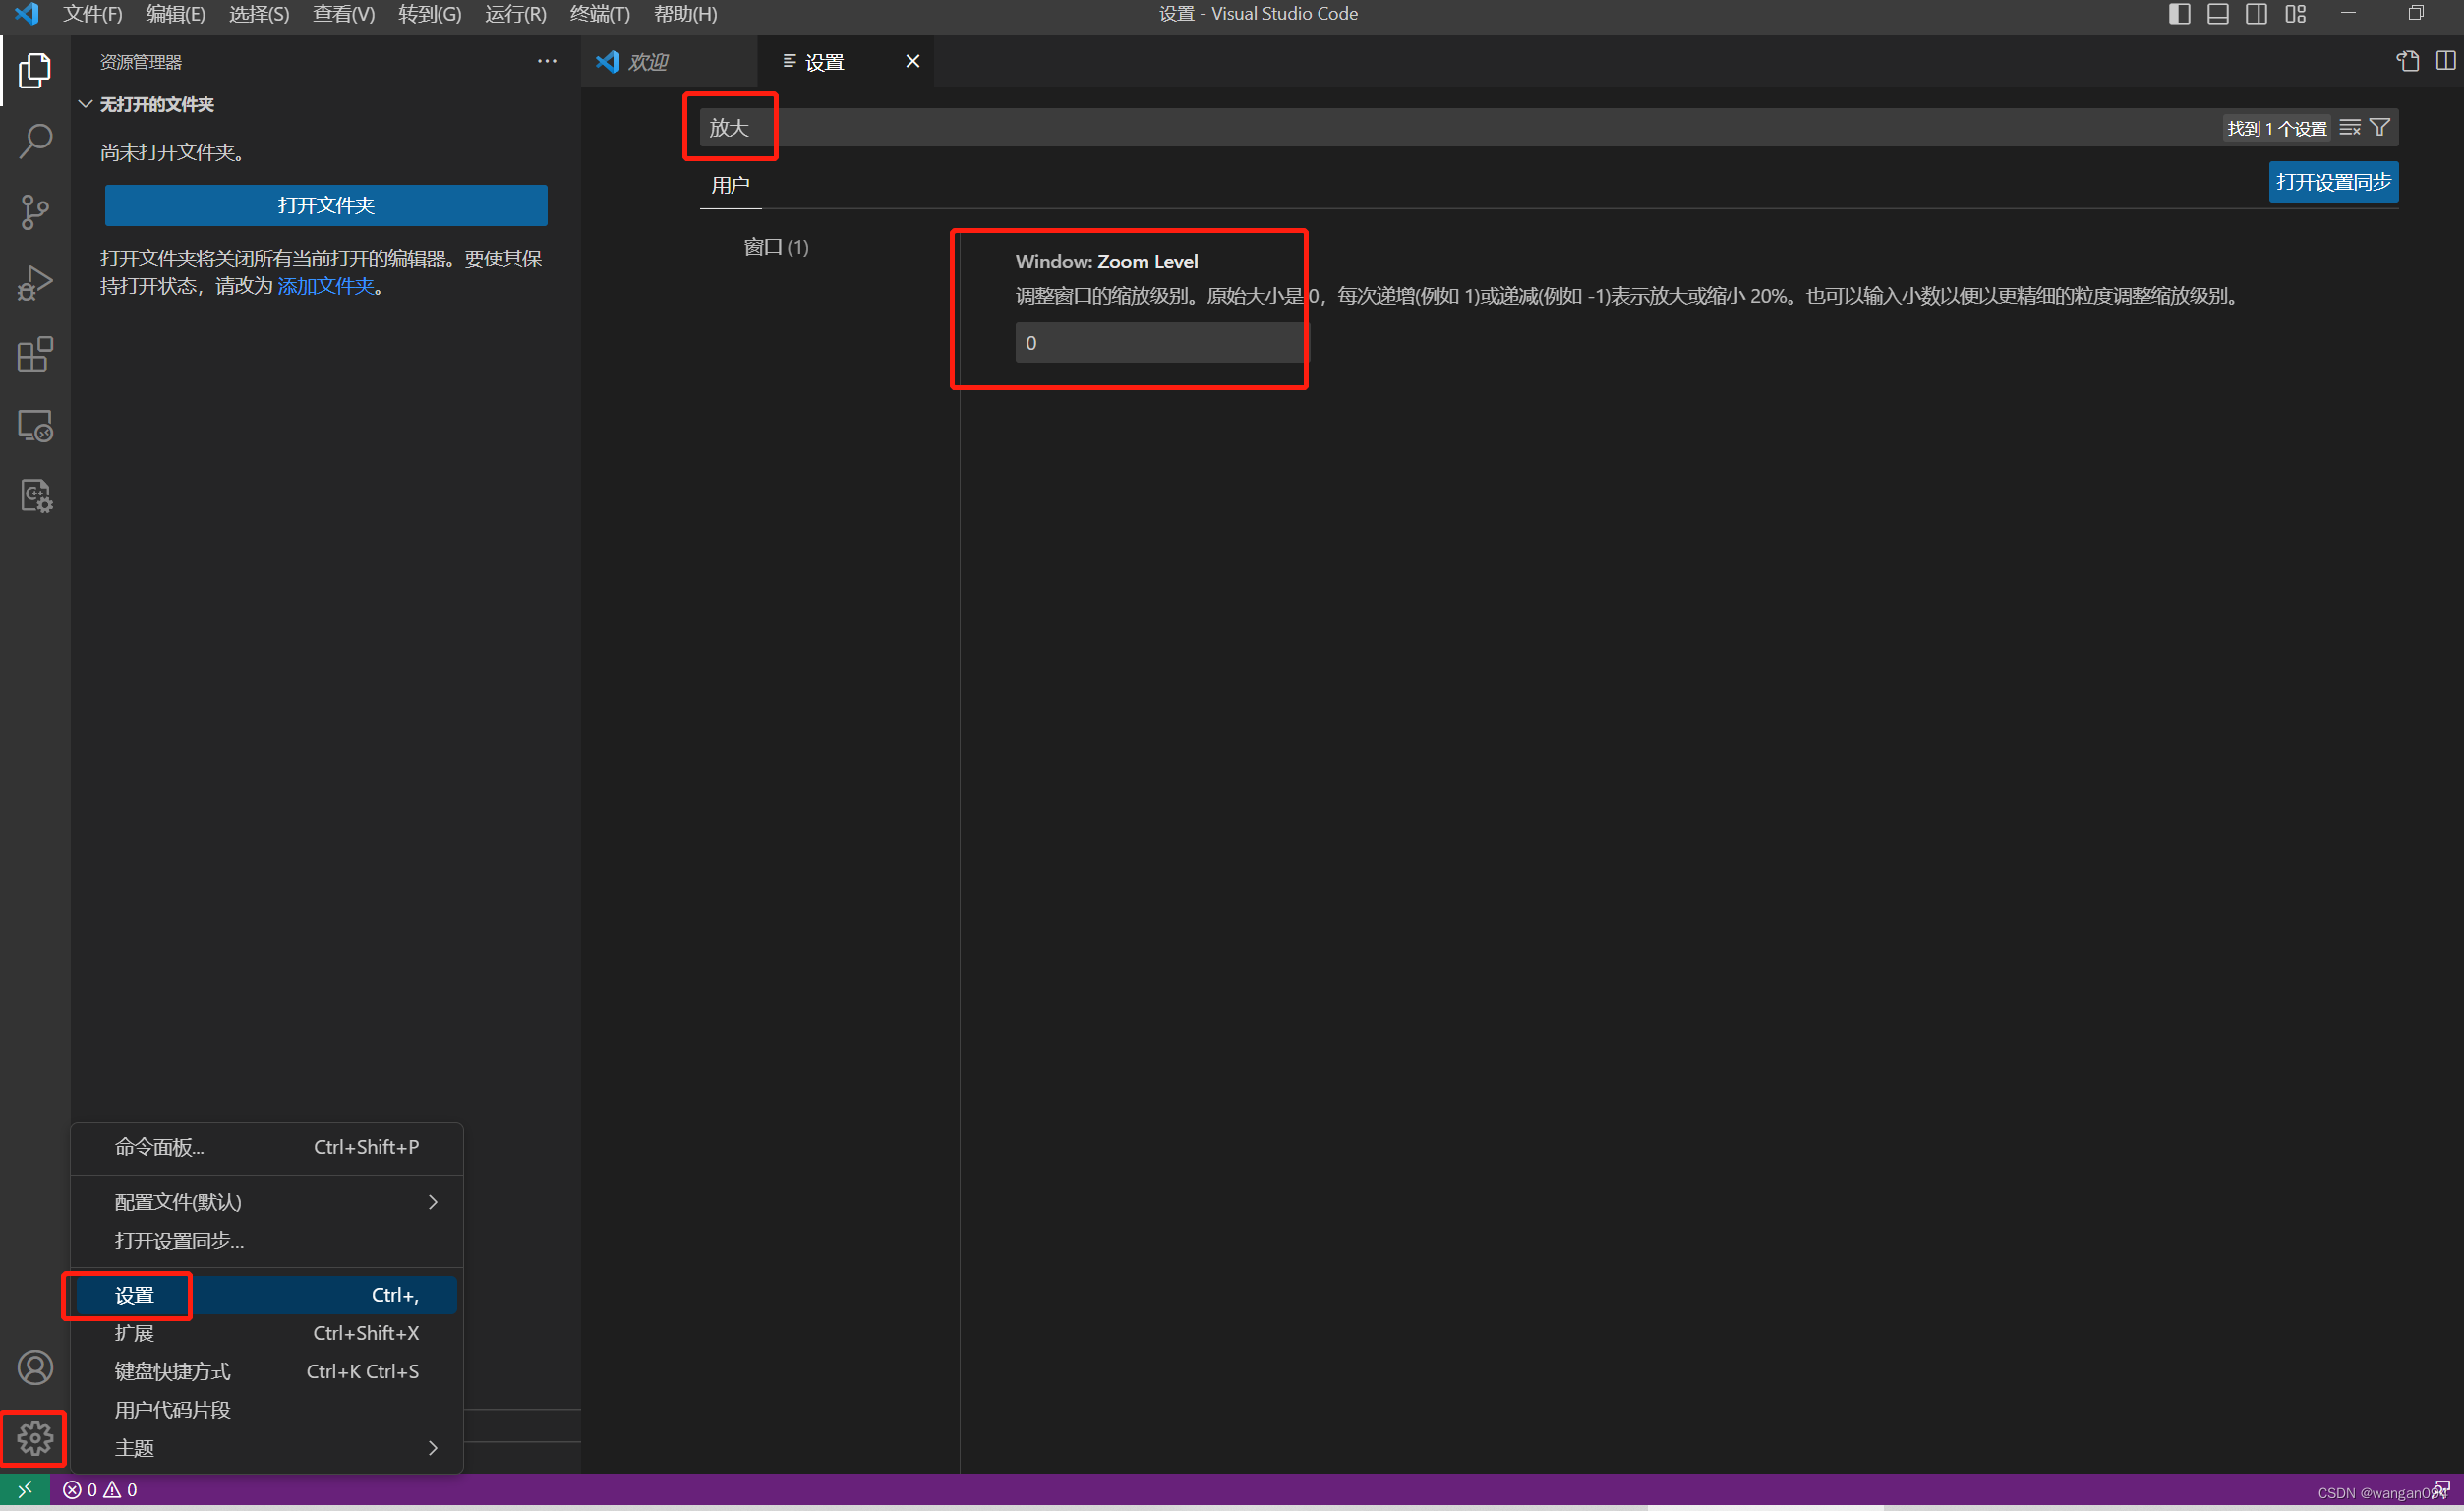This screenshot has height=1511, width=2464.
Task: Open the 查看(V) menu
Action: pyautogui.click(x=344, y=14)
